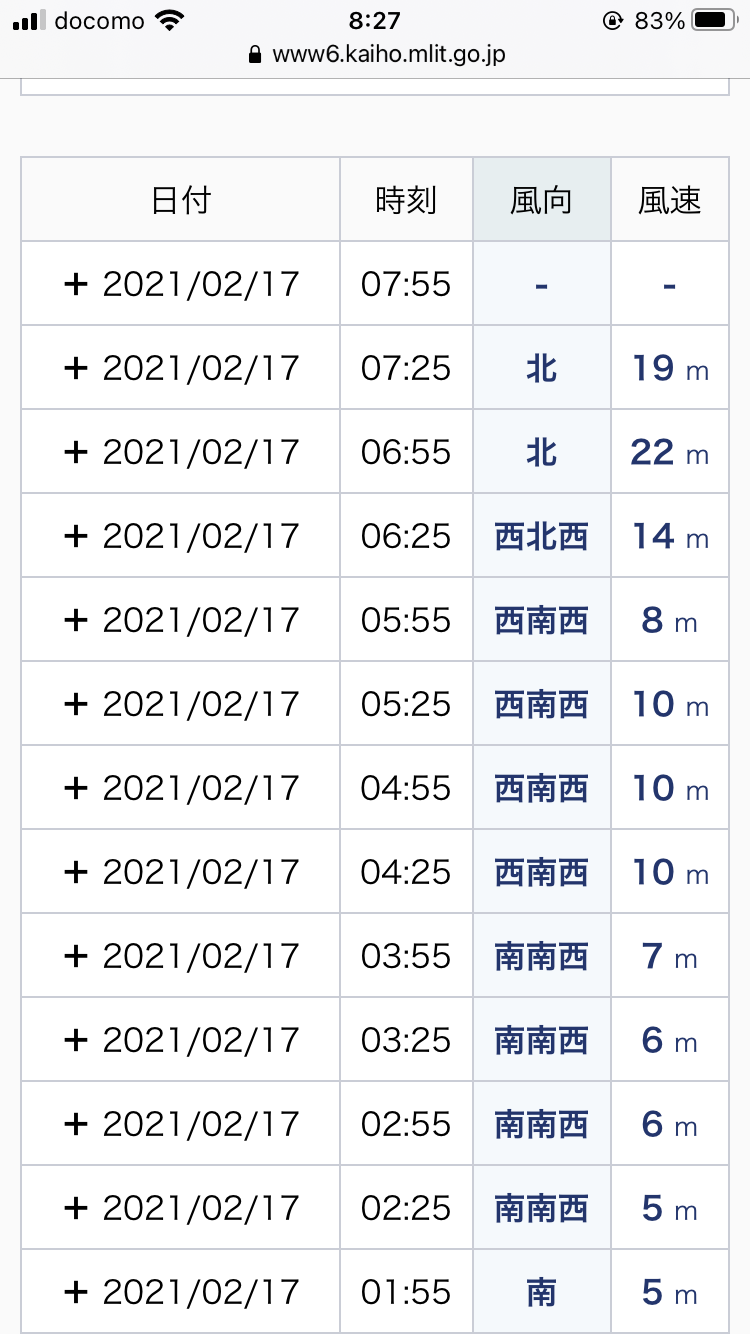Expand the 05:55 row plus icon
Screen dimensions: 750x1334
[76, 620]
